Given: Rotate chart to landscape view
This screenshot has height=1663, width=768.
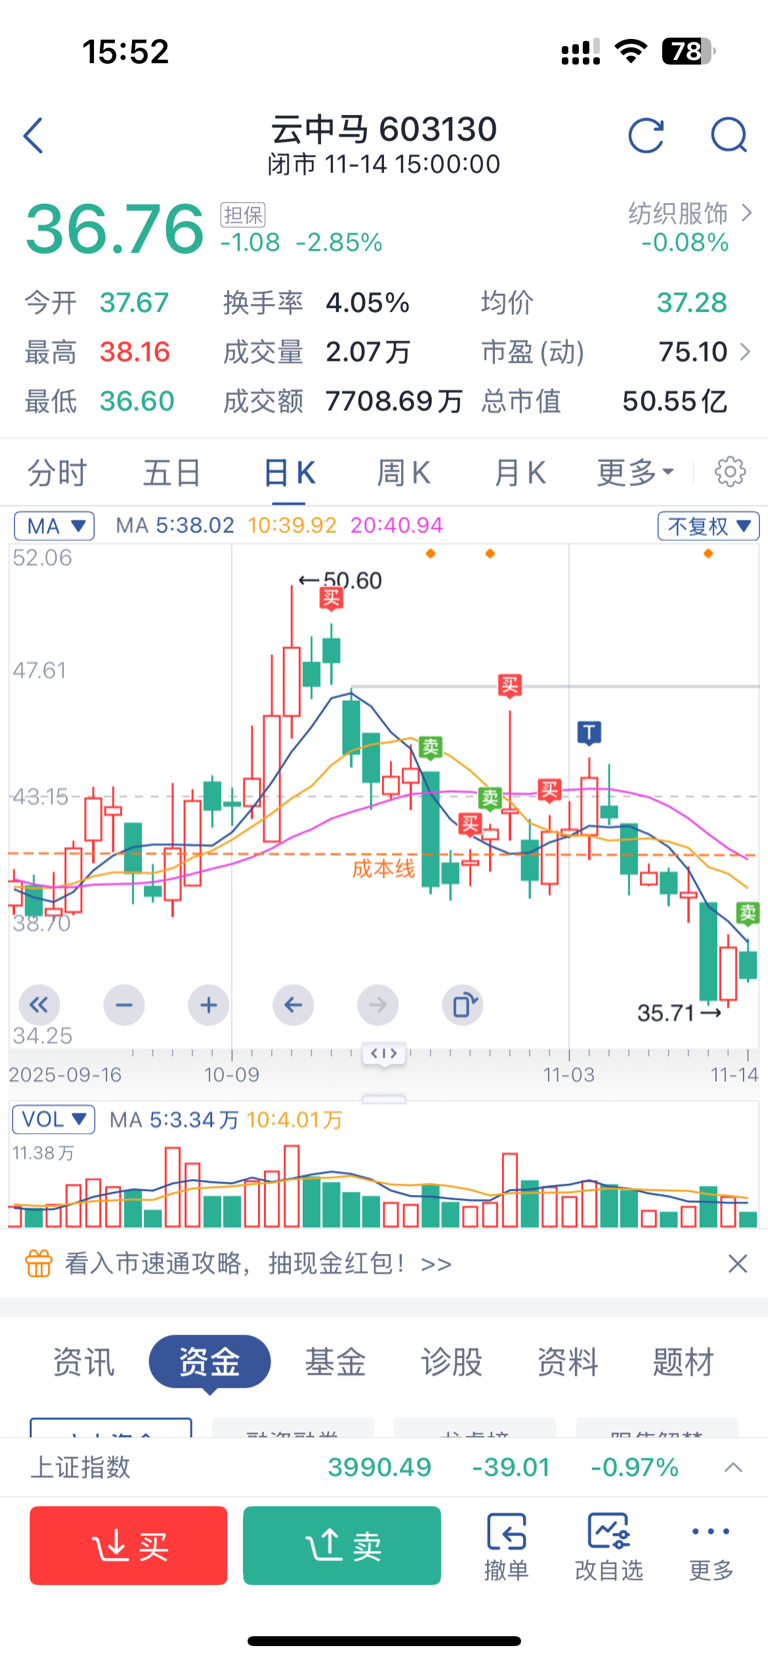Looking at the screenshot, I should [x=463, y=1005].
